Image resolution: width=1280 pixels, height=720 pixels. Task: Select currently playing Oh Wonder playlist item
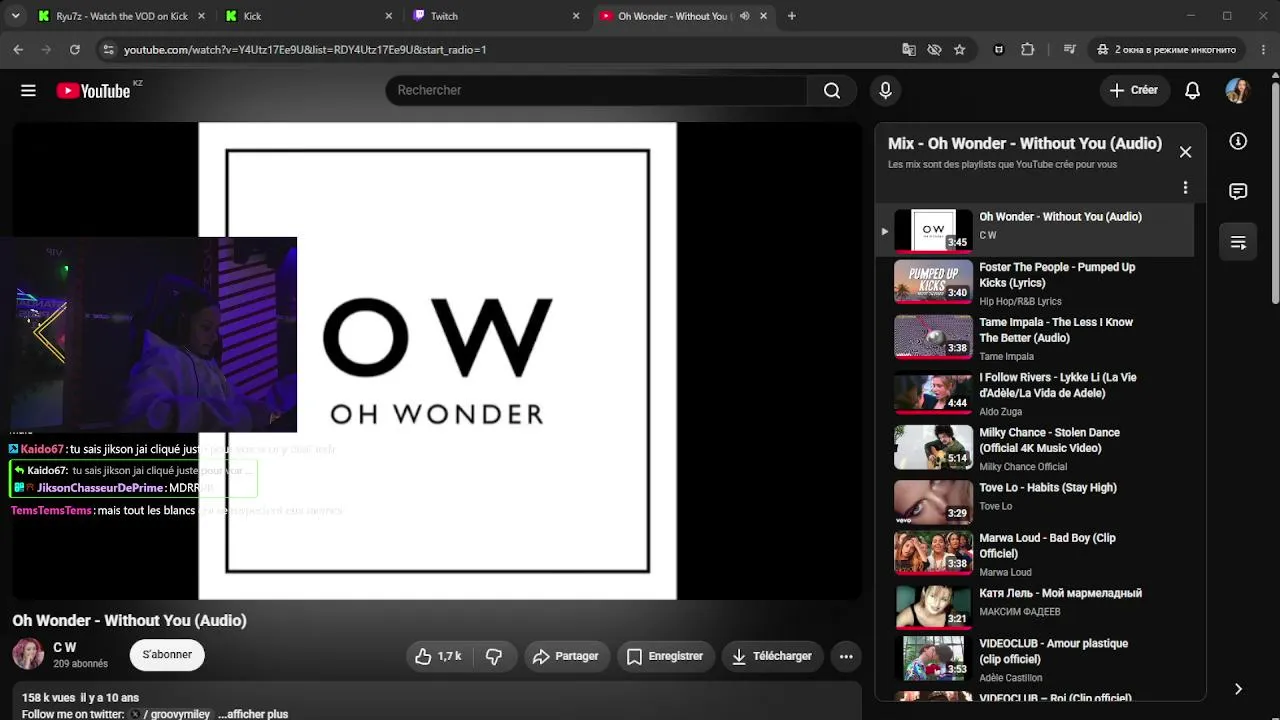pyautogui.click(x=1035, y=230)
